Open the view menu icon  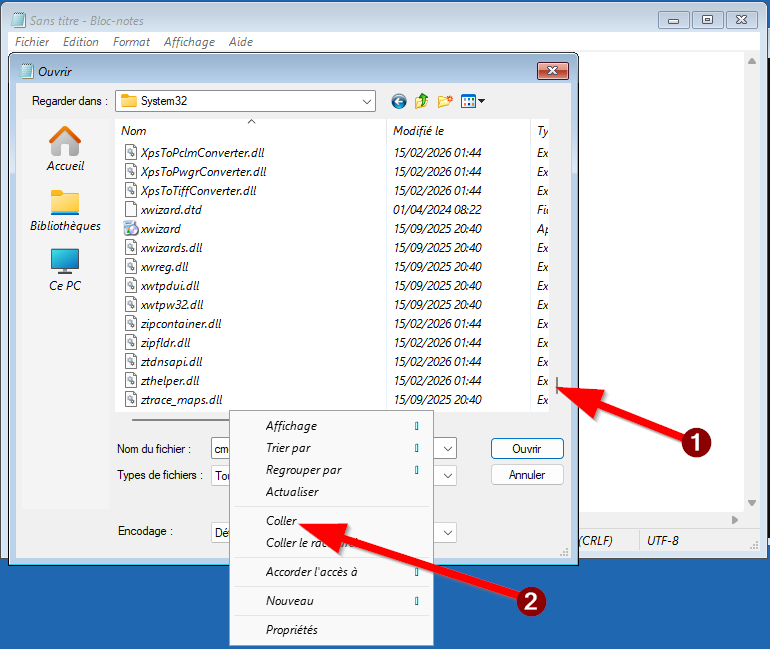pos(473,101)
